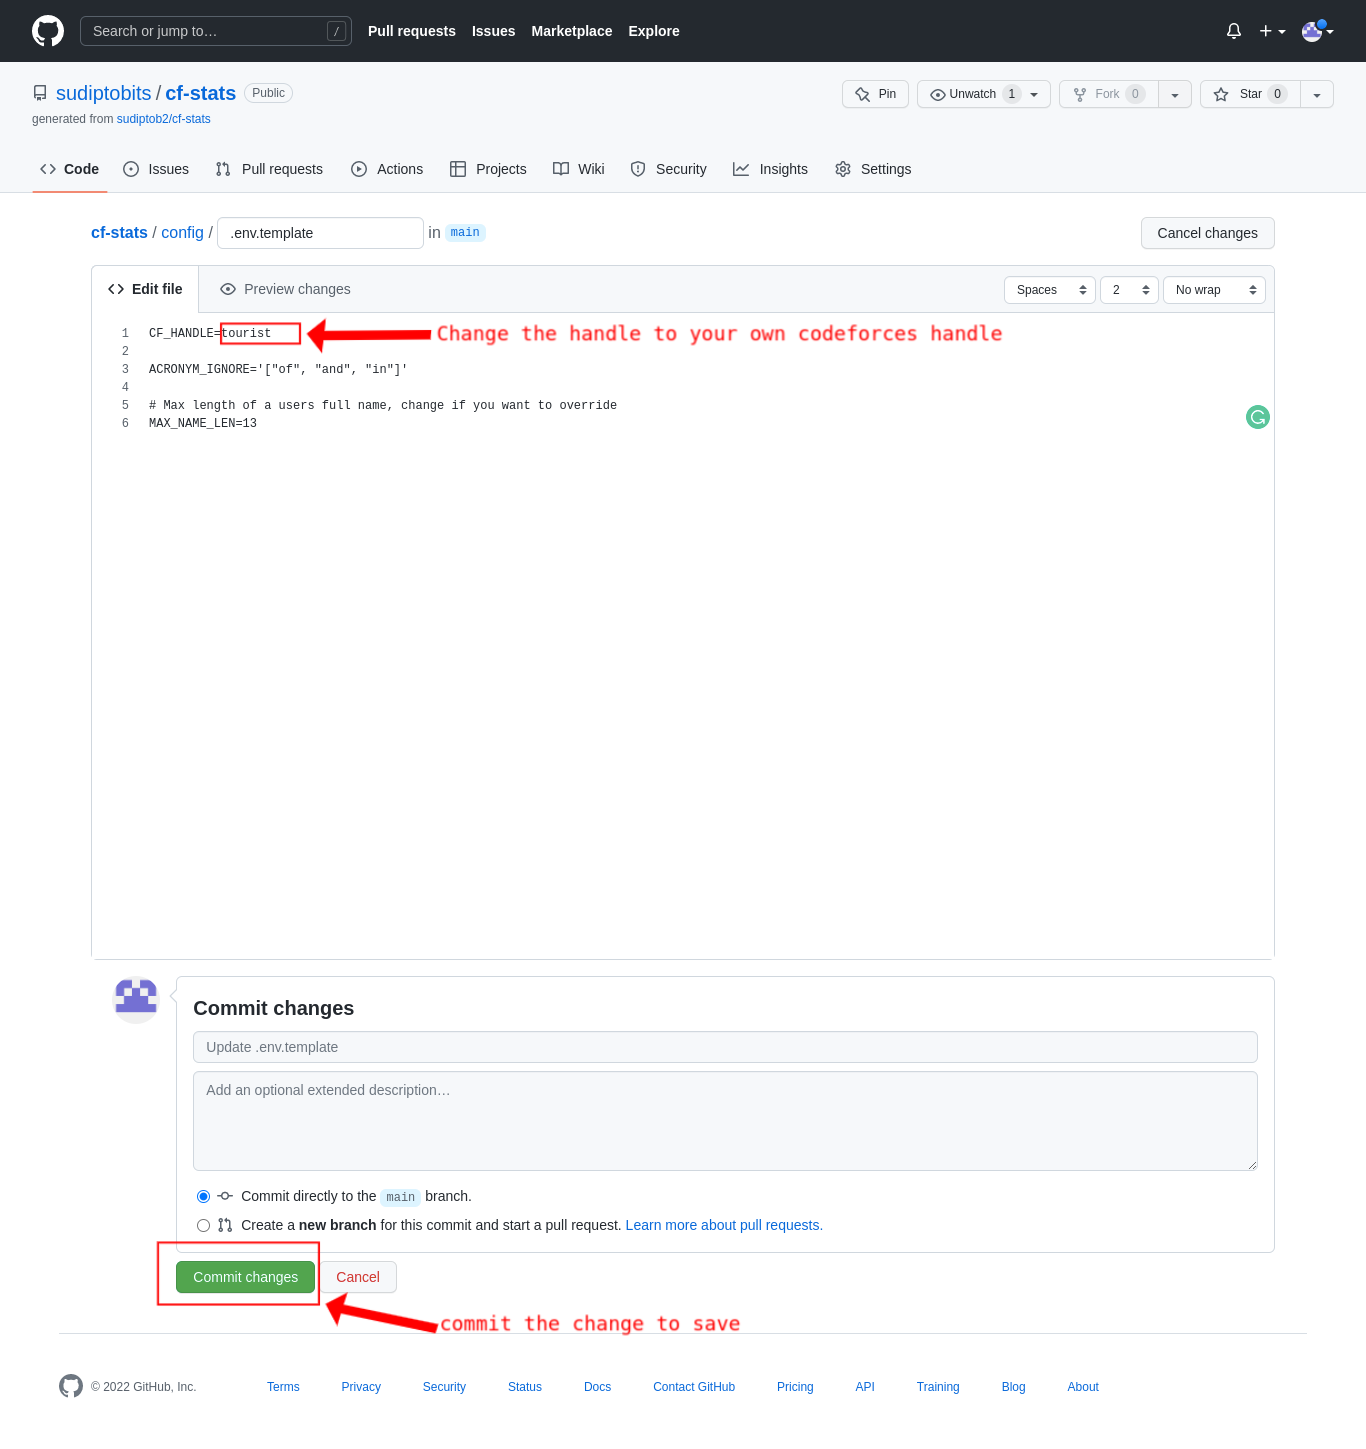Screen dimensions: 1366x1449
Task: Open the footer Training link
Action: click(938, 1387)
